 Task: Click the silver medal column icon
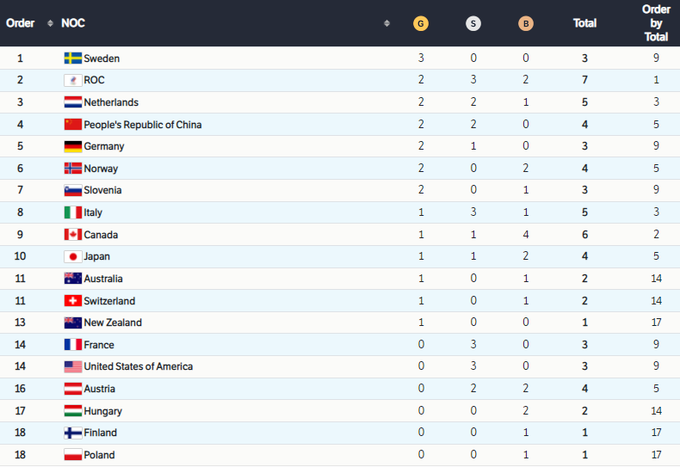(x=474, y=22)
